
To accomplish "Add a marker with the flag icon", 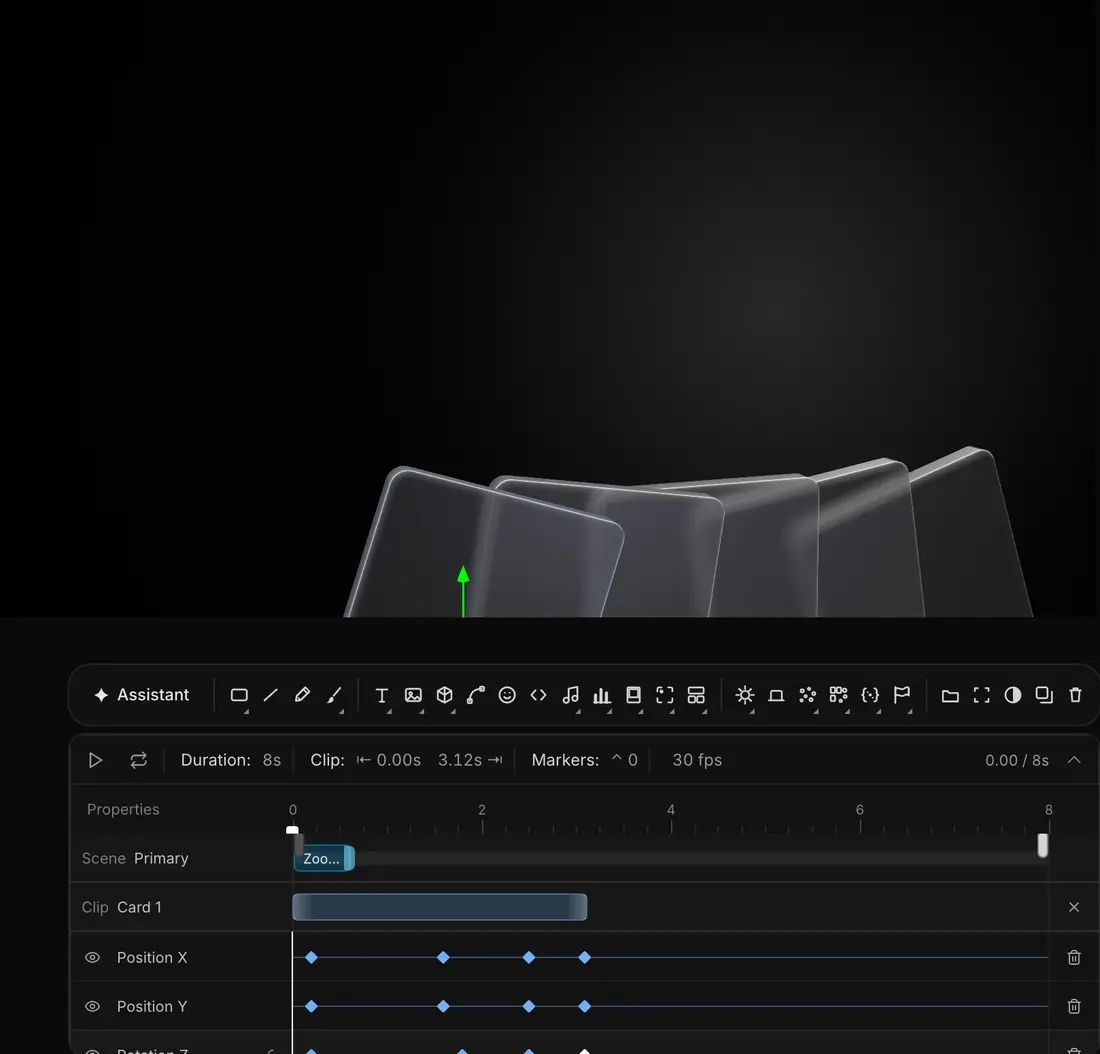I will (902, 695).
